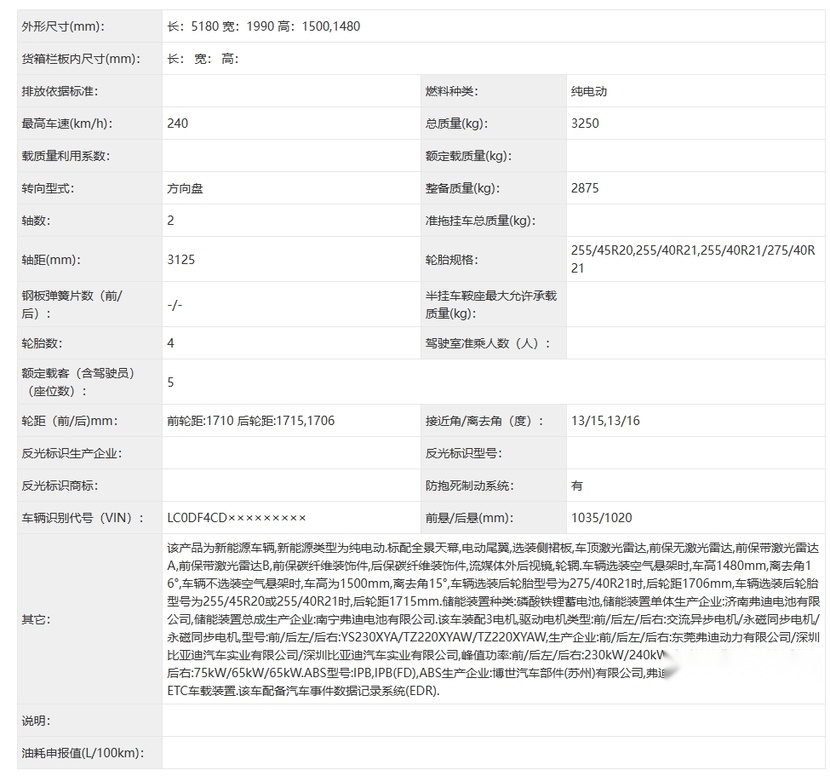The width and height of the screenshot is (830, 776).
Task: Click the 接近角/离去角 label
Action: [x=484, y=421]
